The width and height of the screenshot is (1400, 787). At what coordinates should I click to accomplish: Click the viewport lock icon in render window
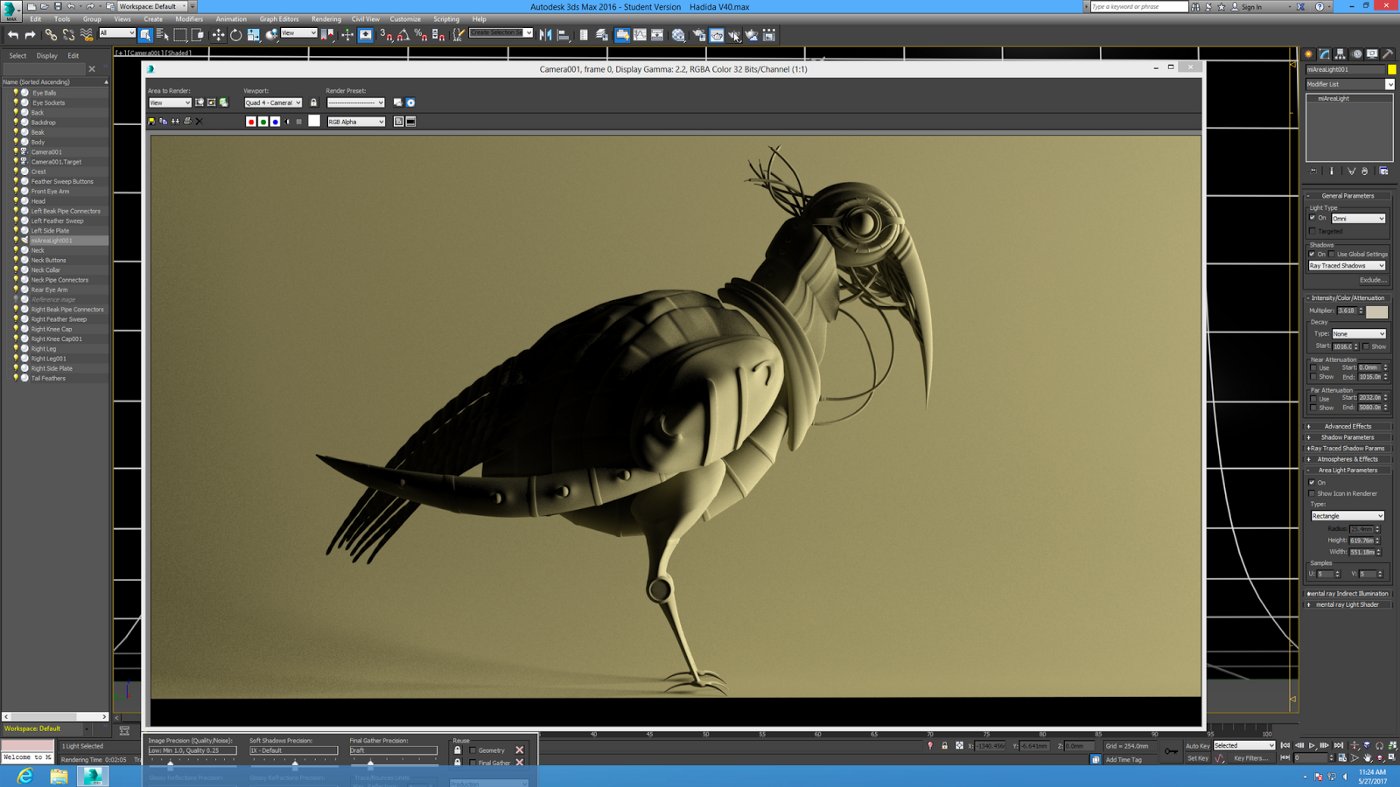pos(313,102)
